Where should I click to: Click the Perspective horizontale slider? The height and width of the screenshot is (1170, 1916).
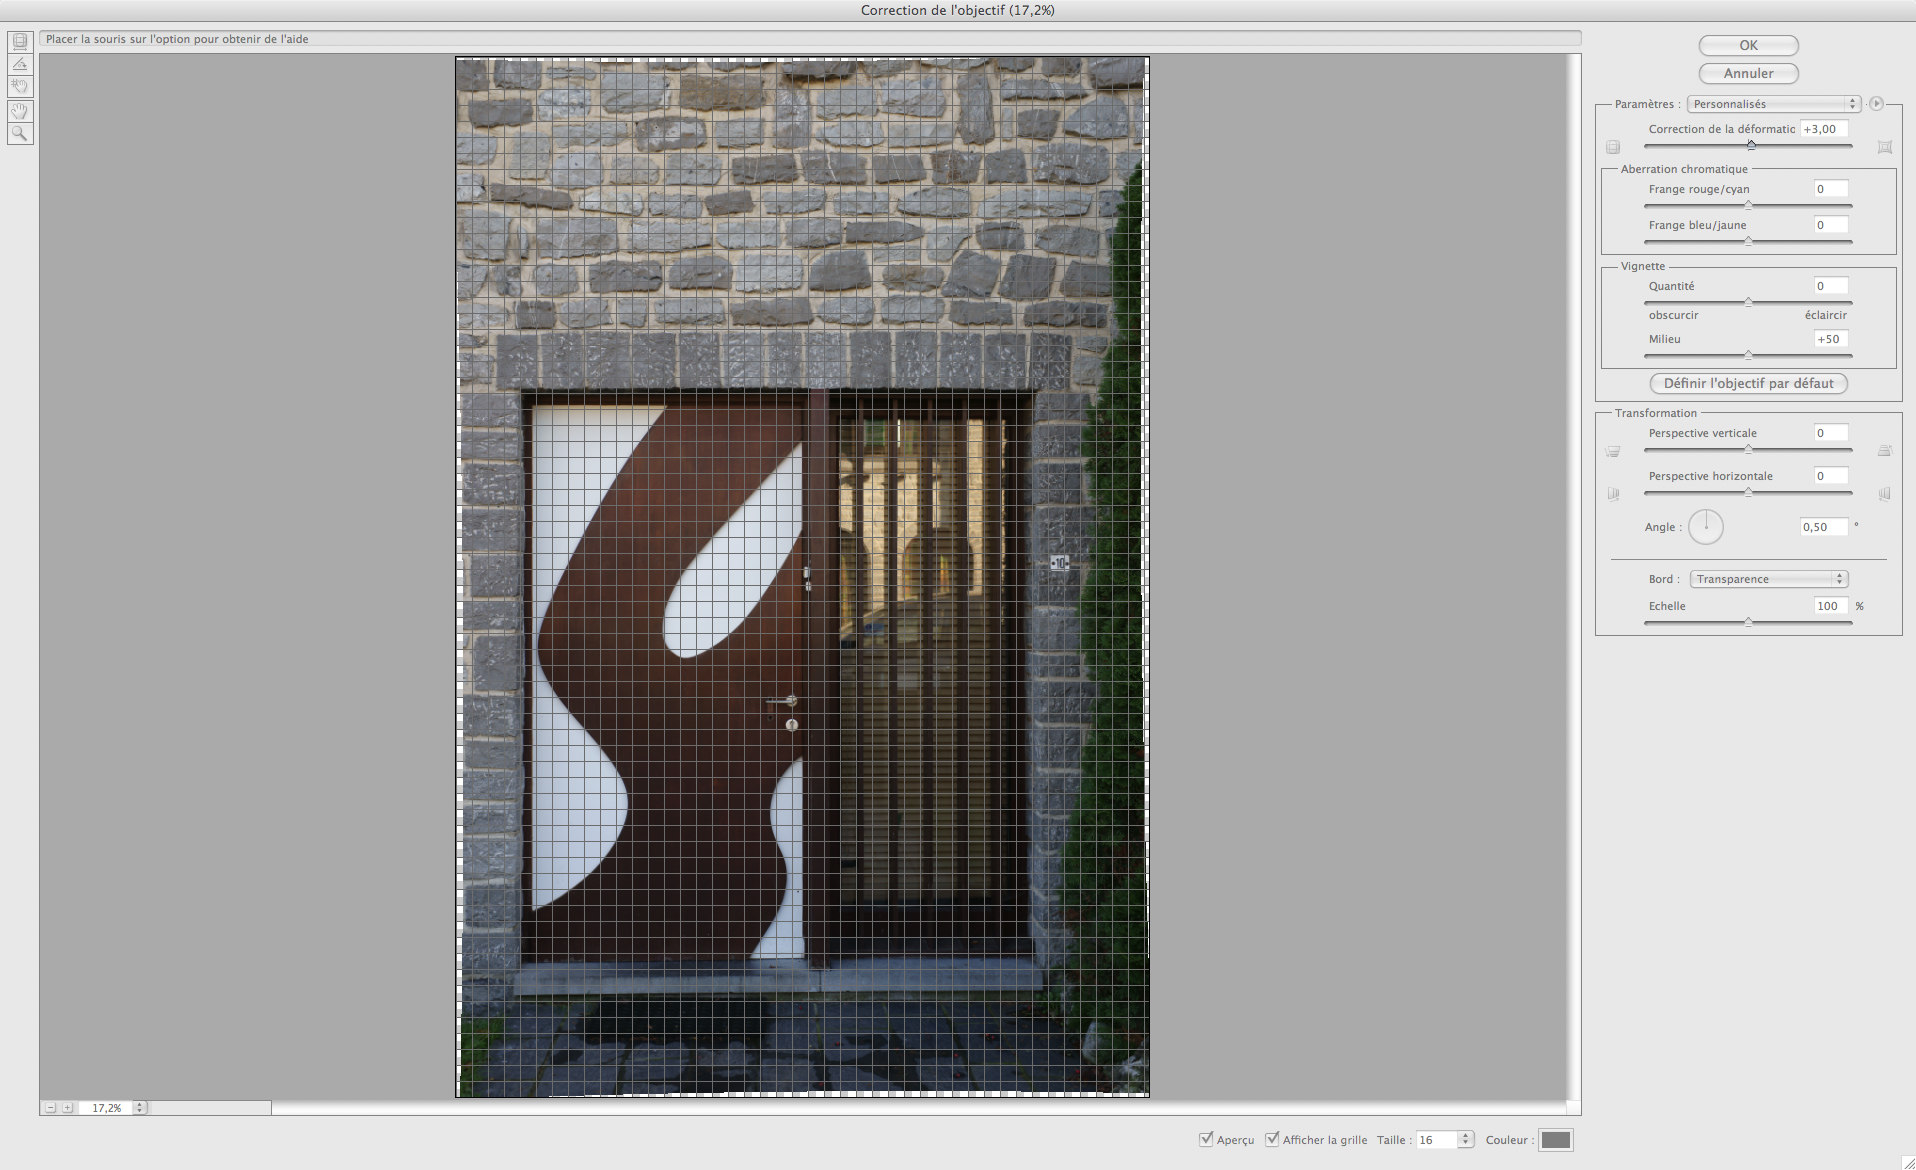1748,493
